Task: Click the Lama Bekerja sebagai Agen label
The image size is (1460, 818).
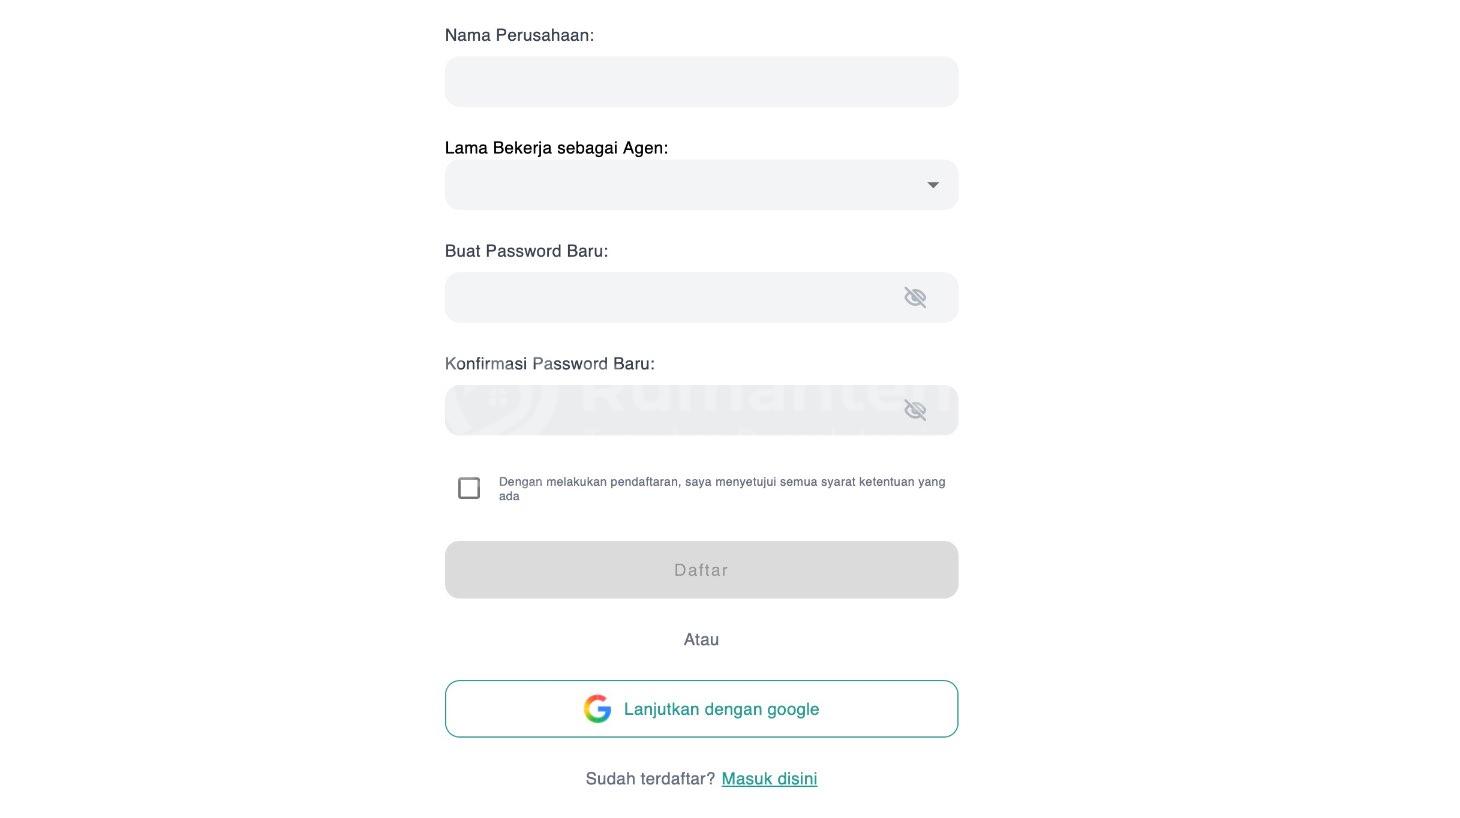Action: pos(556,148)
